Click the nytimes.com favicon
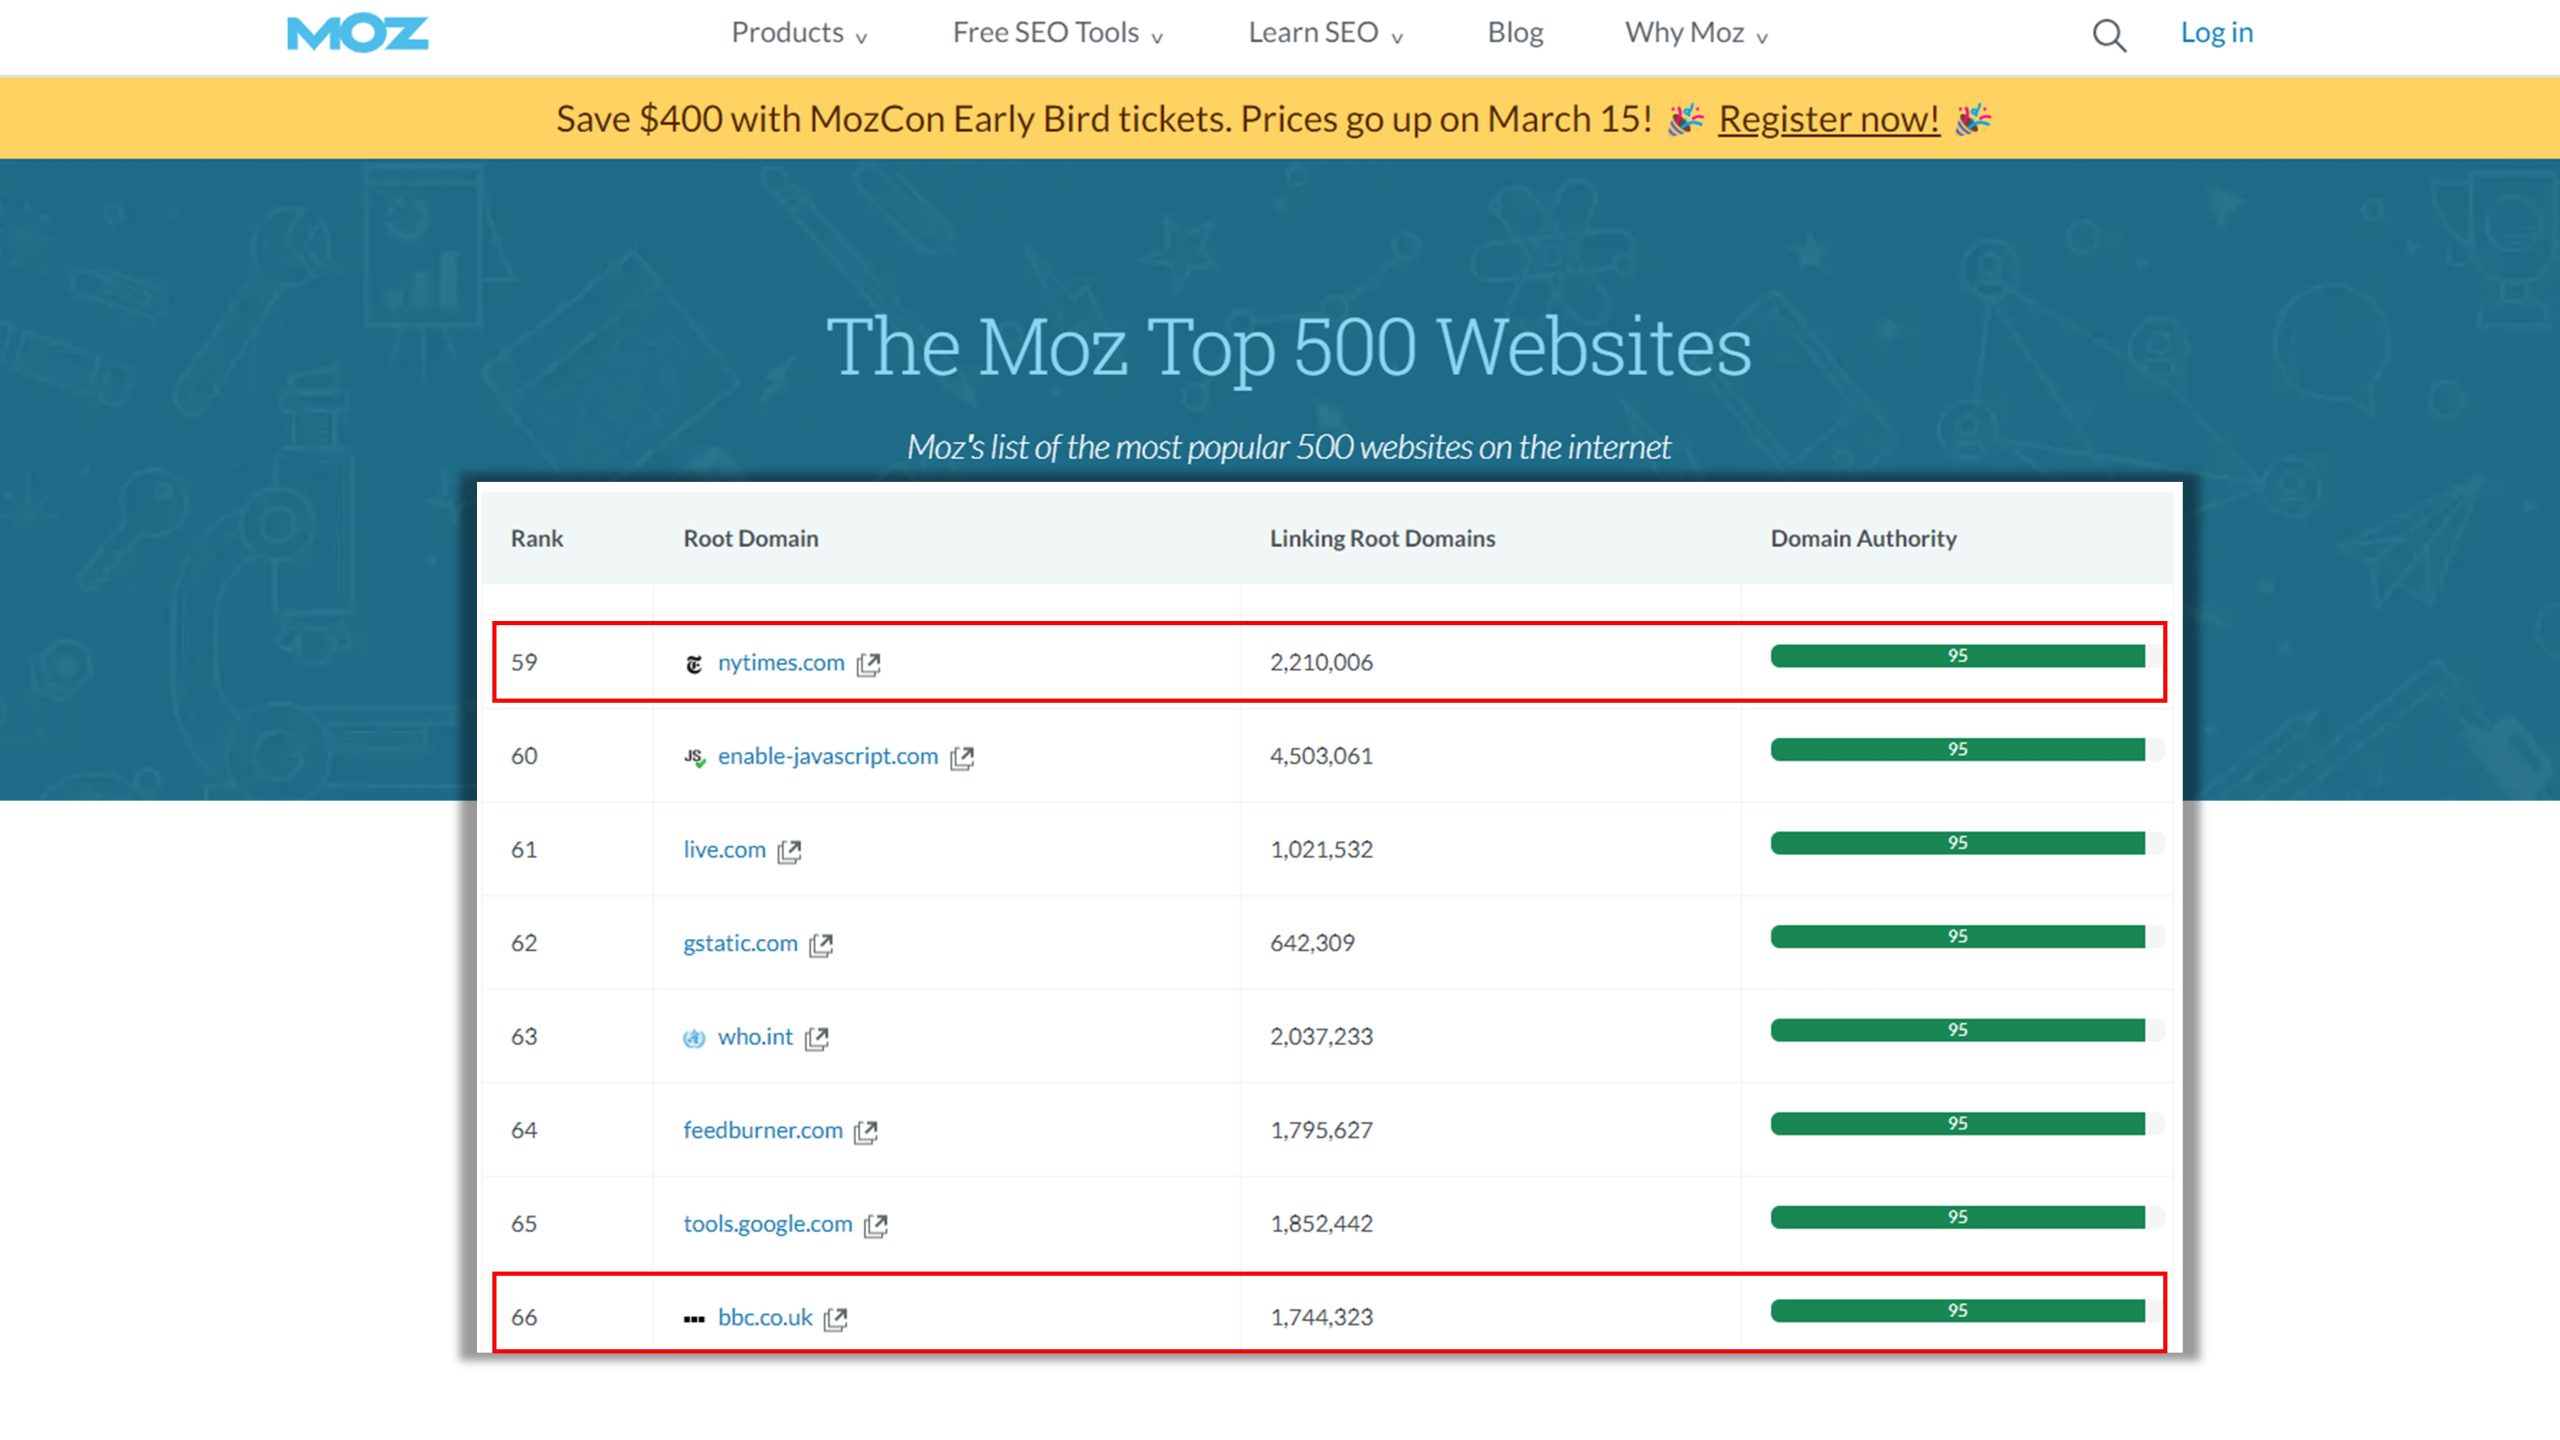The height and width of the screenshot is (1440, 2560). [694, 664]
